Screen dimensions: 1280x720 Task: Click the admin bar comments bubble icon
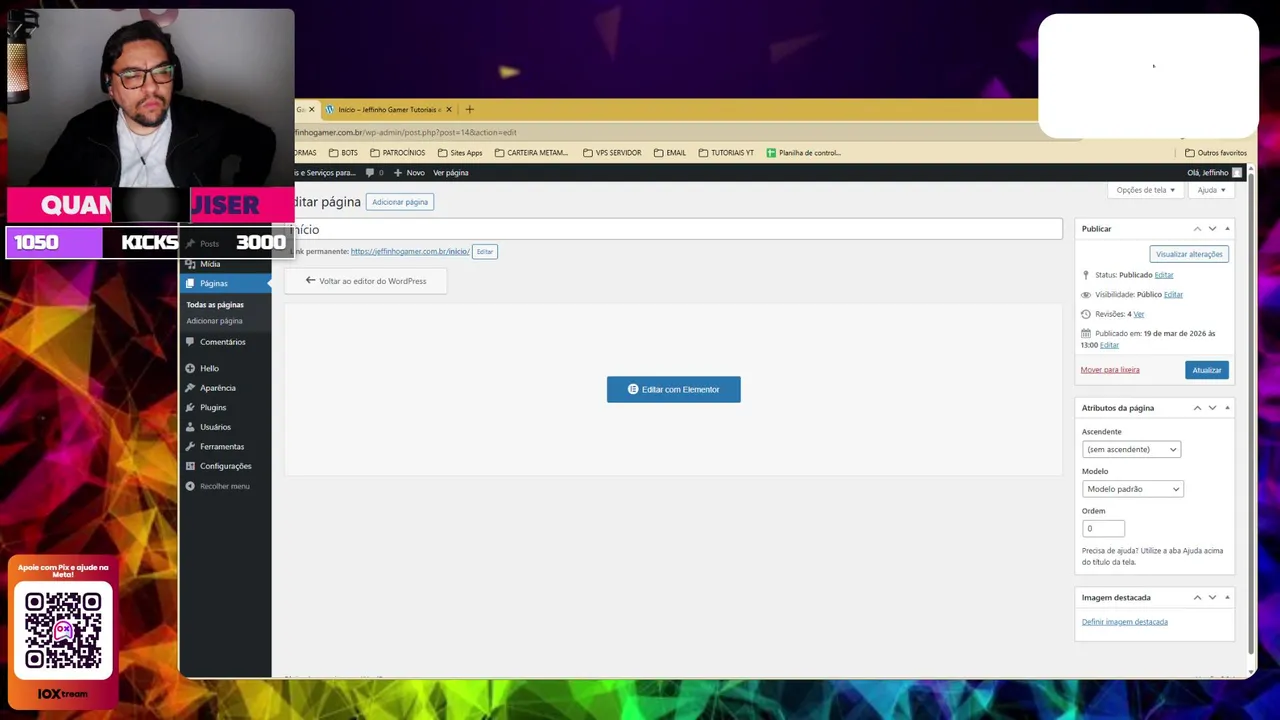pos(370,173)
